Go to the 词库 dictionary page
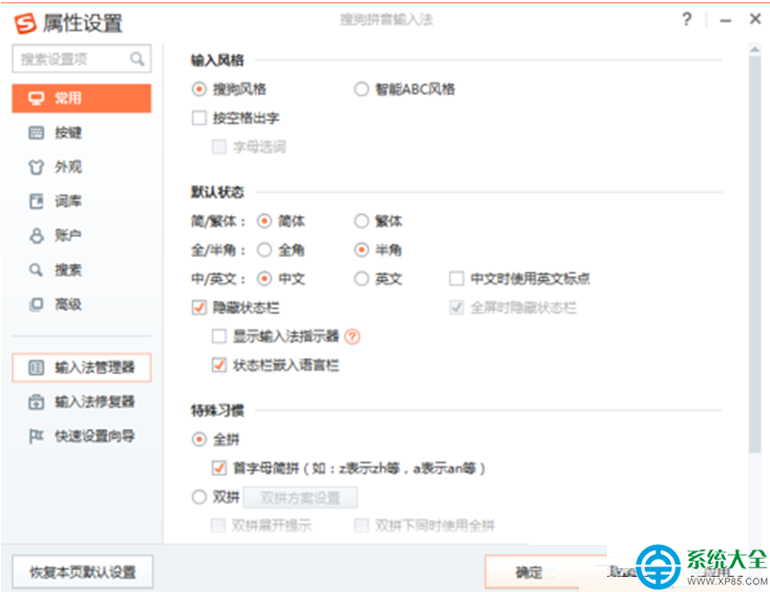This screenshot has height=592, width=770. (82, 201)
